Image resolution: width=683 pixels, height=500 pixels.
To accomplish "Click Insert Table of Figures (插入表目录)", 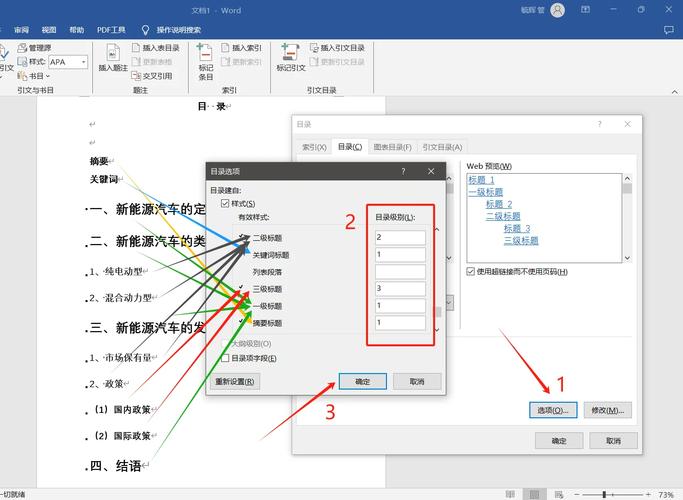I will pos(156,47).
